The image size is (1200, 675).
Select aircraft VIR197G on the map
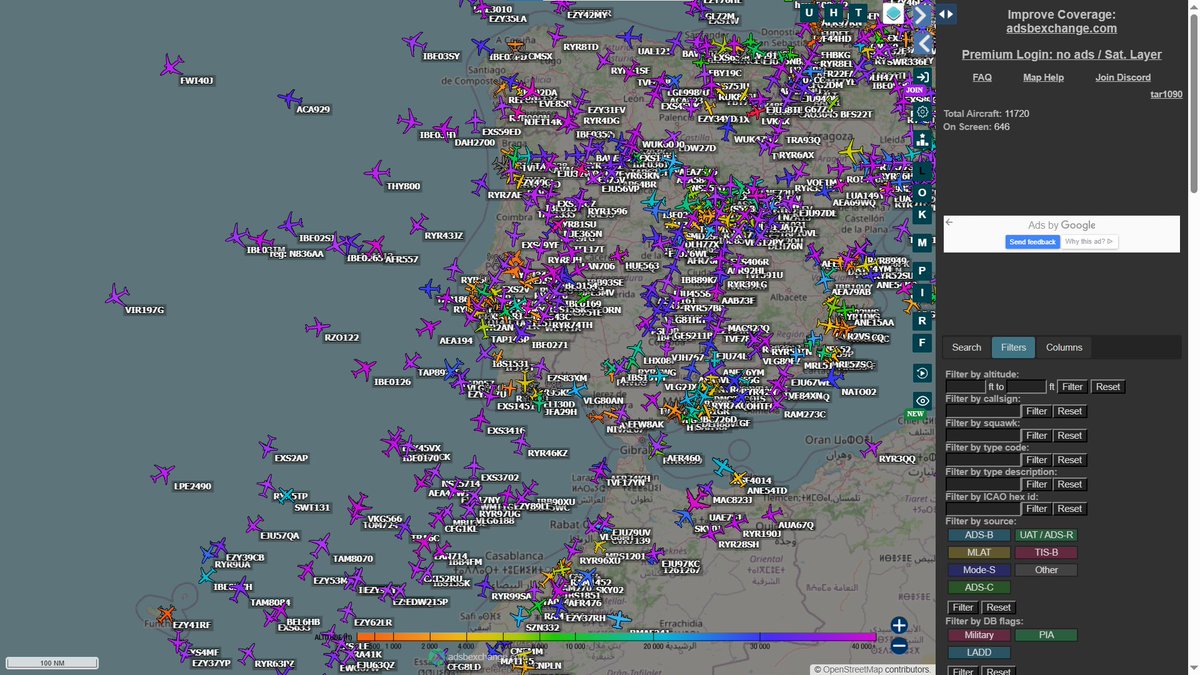point(117,296)
